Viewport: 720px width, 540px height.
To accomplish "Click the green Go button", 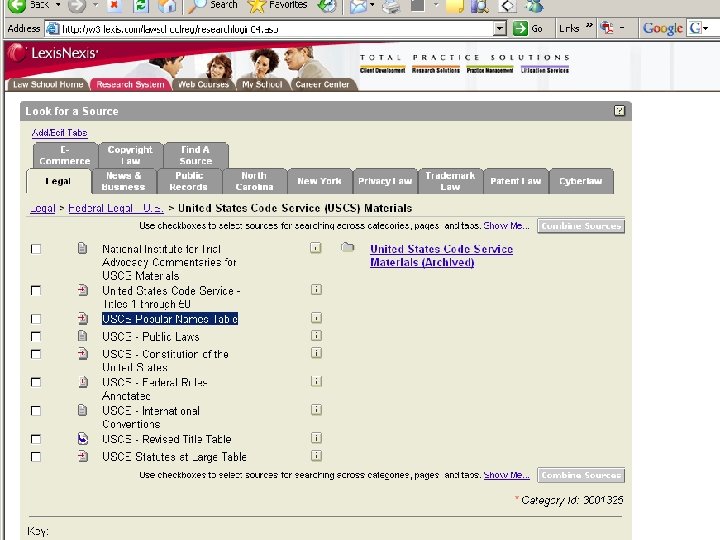I will pos(528,29).
